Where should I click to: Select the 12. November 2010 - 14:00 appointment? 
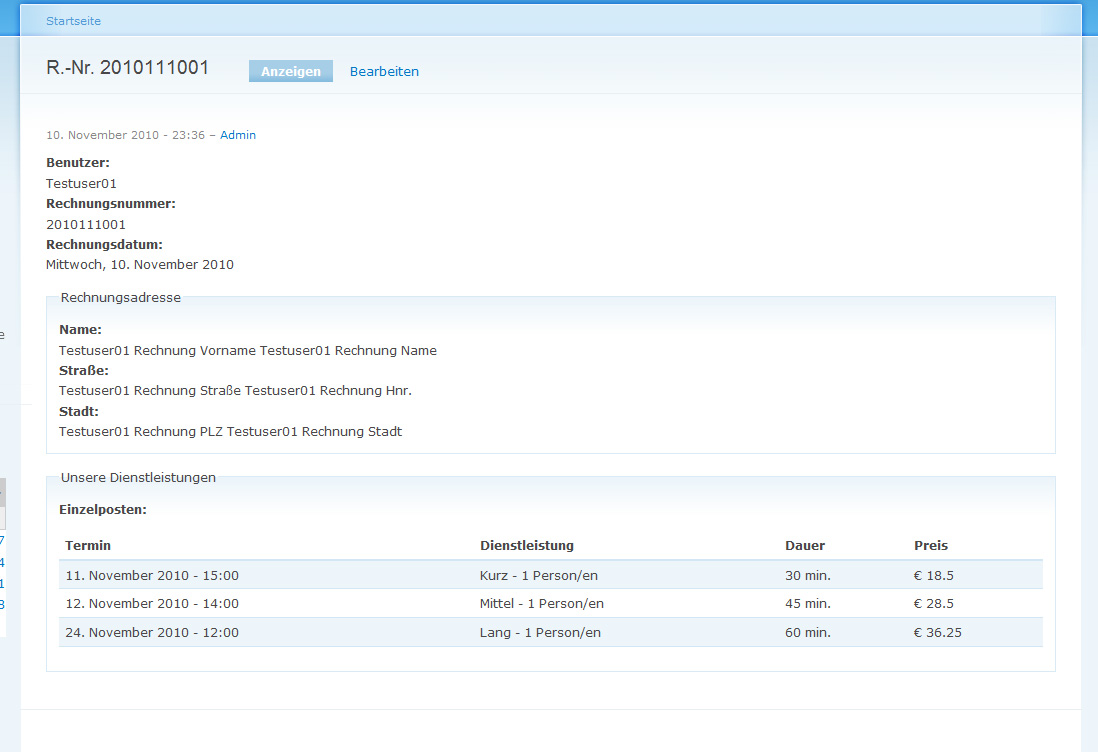coord(152,603)
